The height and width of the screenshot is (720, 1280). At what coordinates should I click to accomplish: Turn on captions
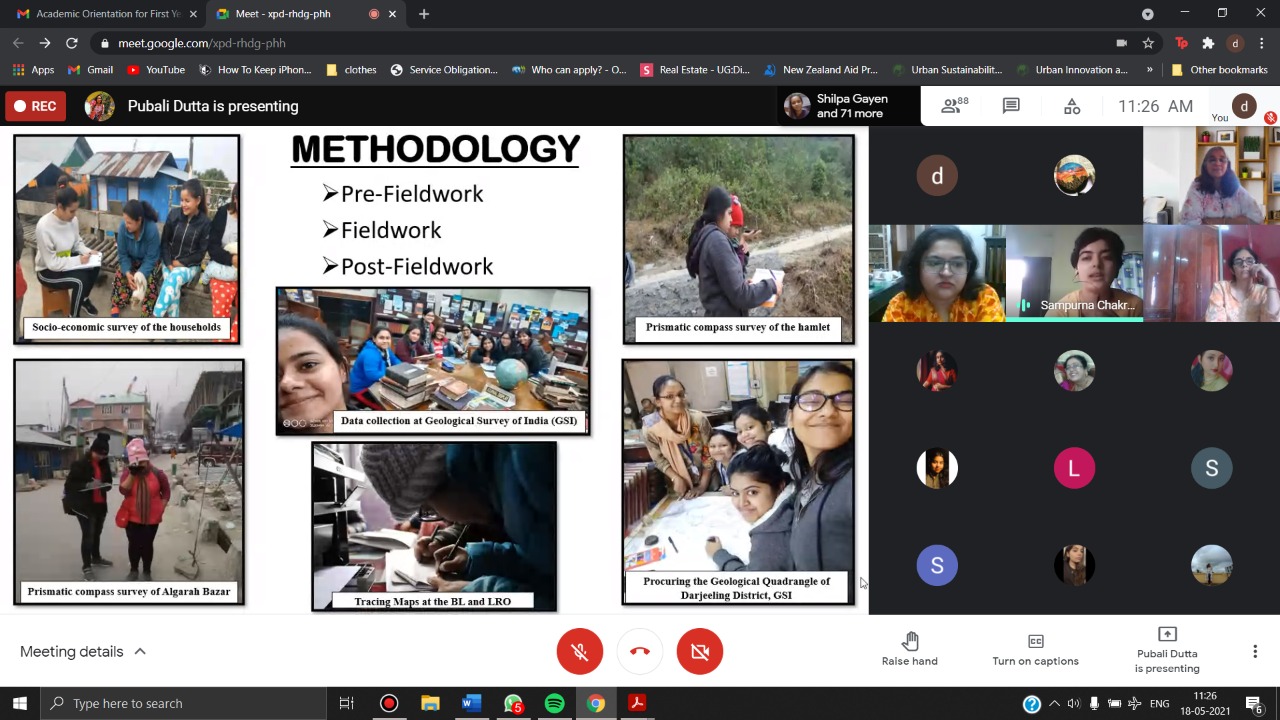1035,650
